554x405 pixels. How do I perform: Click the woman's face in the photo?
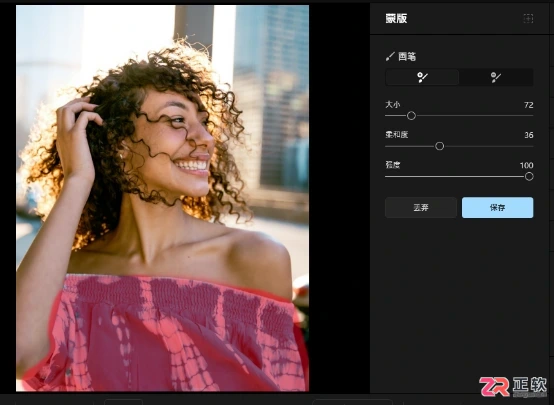point(177,141)
